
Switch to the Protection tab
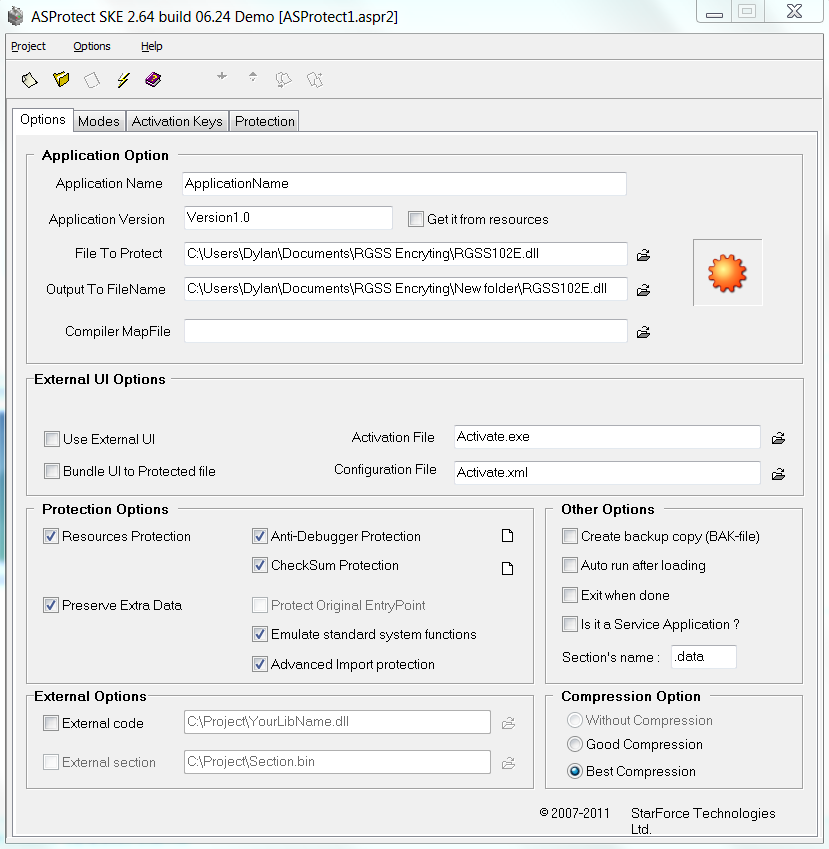pyautogui.click(x=264, y=121)
